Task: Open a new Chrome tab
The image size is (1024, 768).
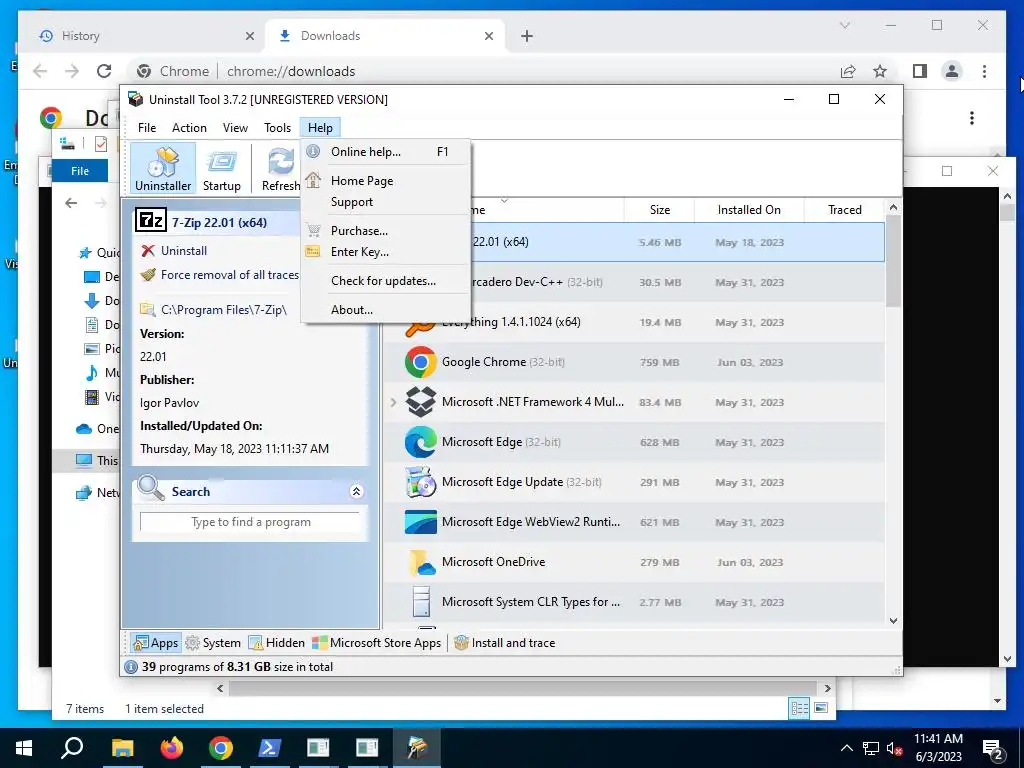Action: click(x=527, y=36)
